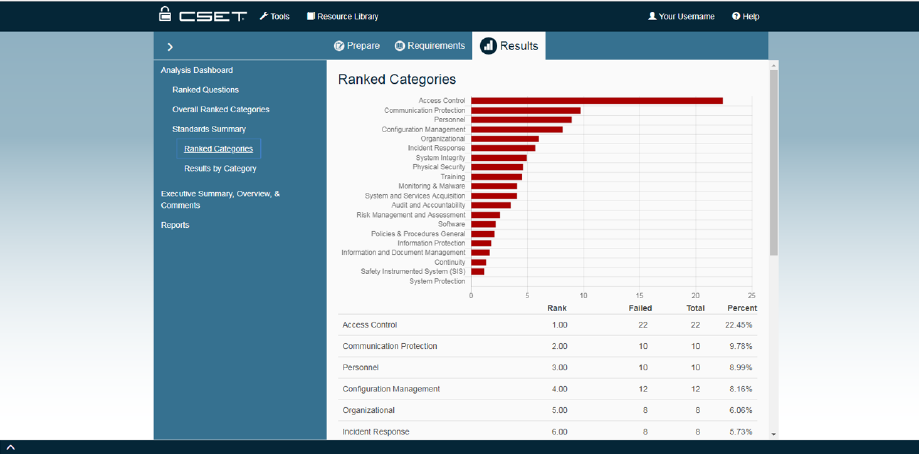Open the Resource Library menu
This screenshot has width=919, height=454.
coord(343,16)
